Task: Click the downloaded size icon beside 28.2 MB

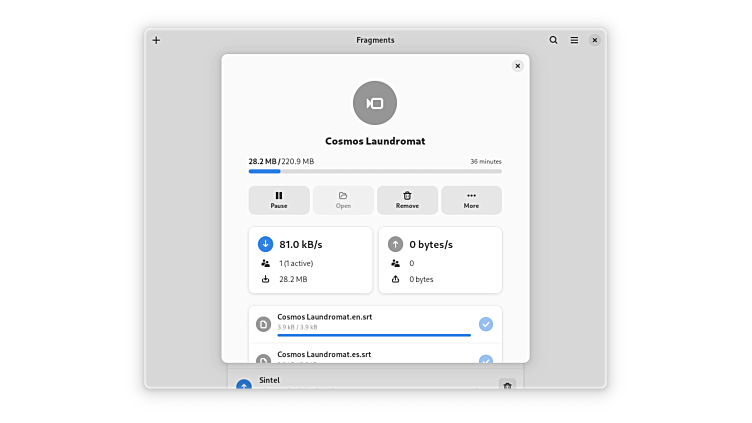Action: click(266, 279)
